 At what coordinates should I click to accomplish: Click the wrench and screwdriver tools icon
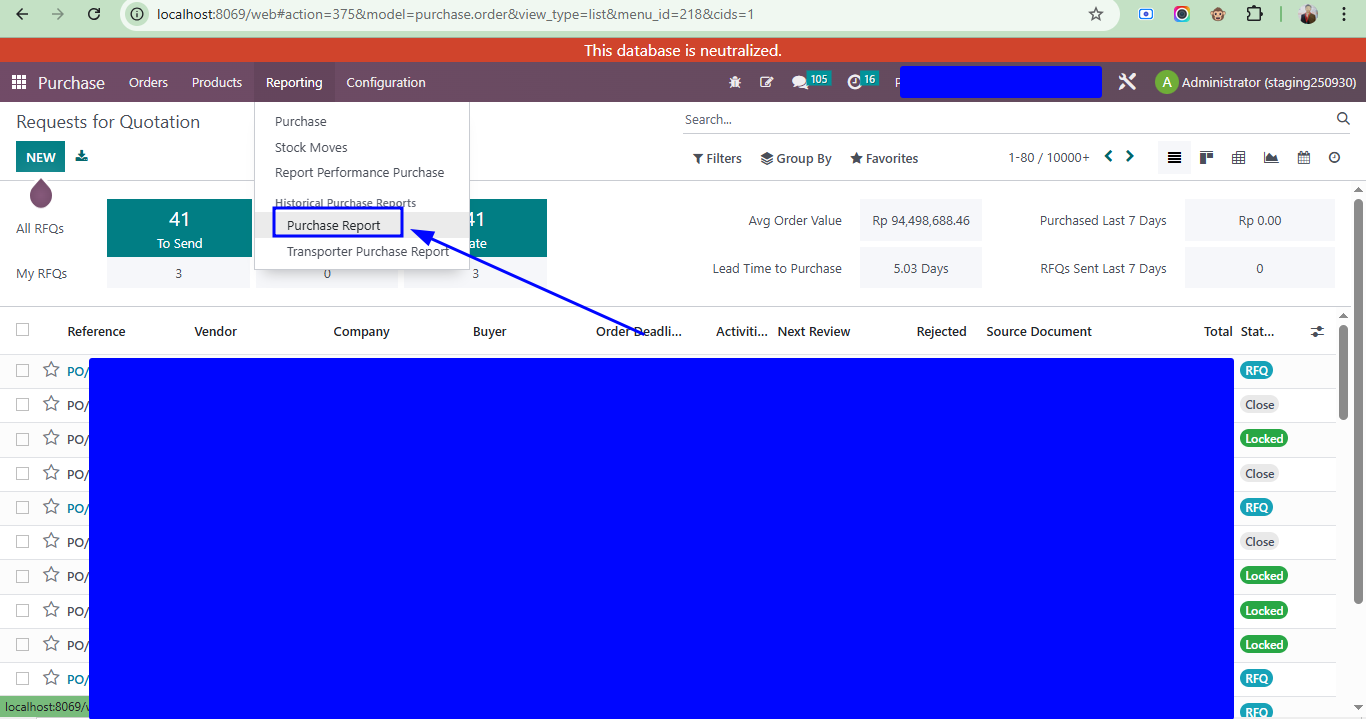point(1127,82)
